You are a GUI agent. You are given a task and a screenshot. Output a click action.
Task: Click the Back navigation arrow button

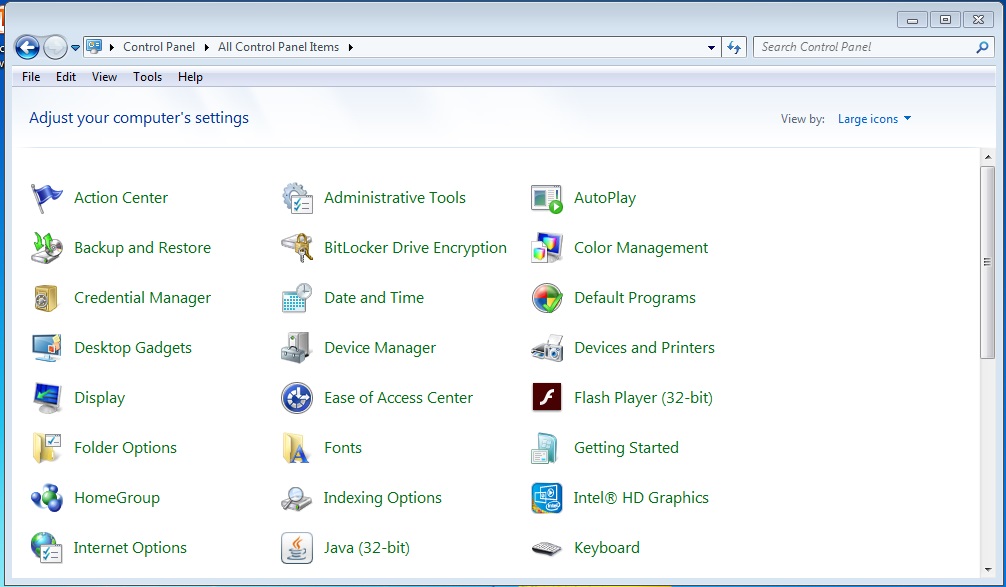27,47
